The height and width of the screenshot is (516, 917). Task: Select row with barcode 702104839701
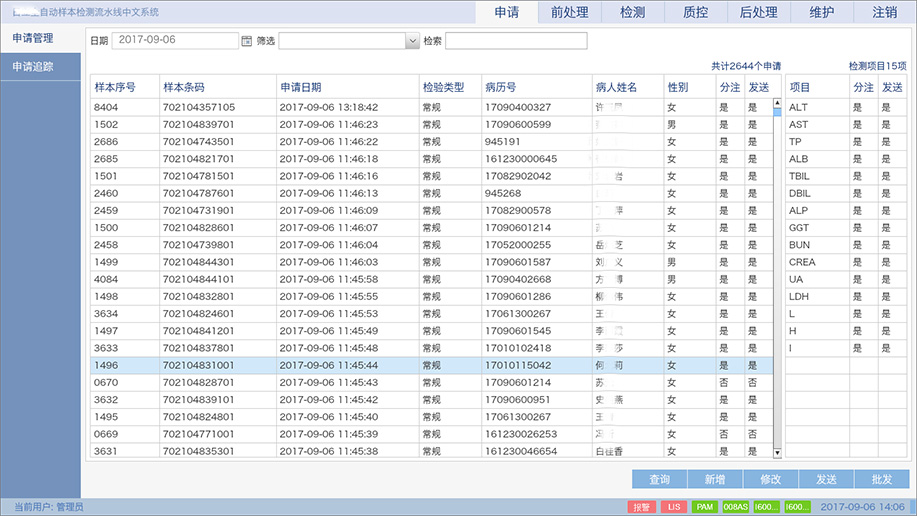coord(432,125)
